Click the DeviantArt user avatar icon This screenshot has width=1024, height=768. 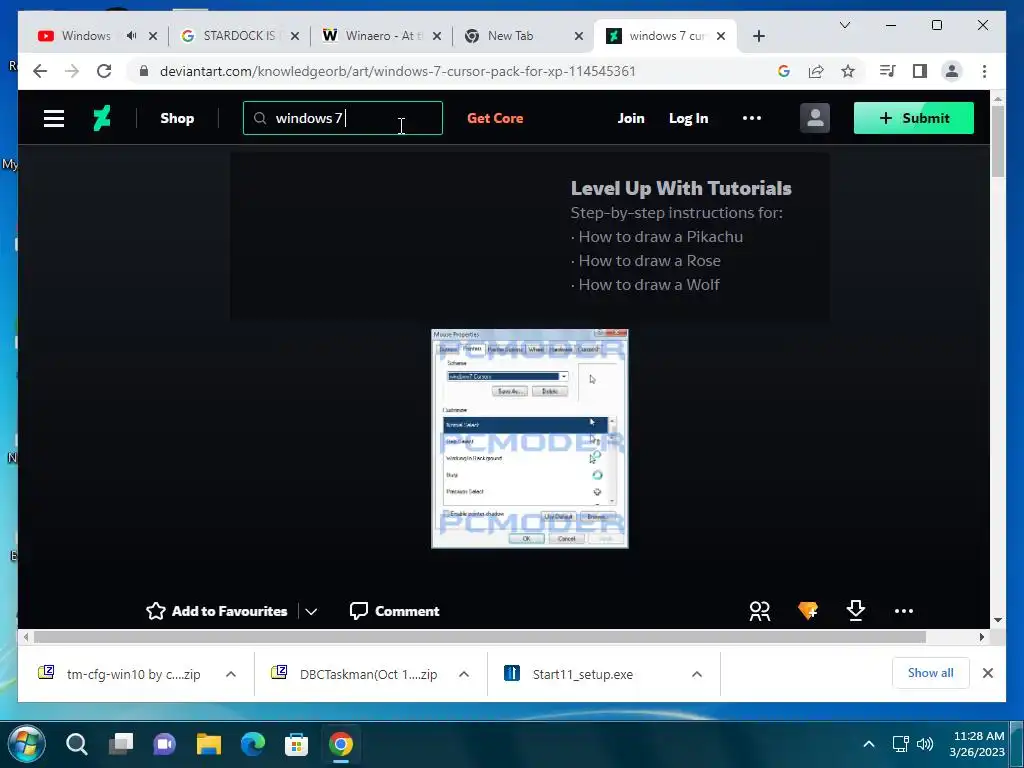pyautogui.click(x=814, y=118)
